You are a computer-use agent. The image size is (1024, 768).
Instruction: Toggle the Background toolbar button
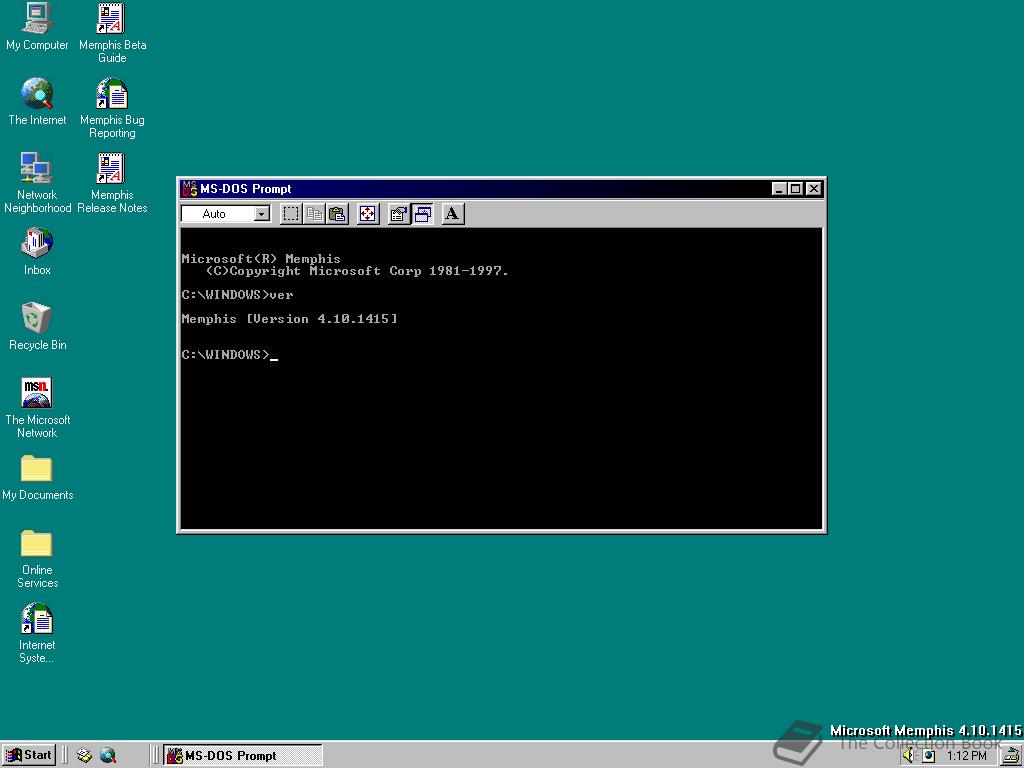coord(423,214)
